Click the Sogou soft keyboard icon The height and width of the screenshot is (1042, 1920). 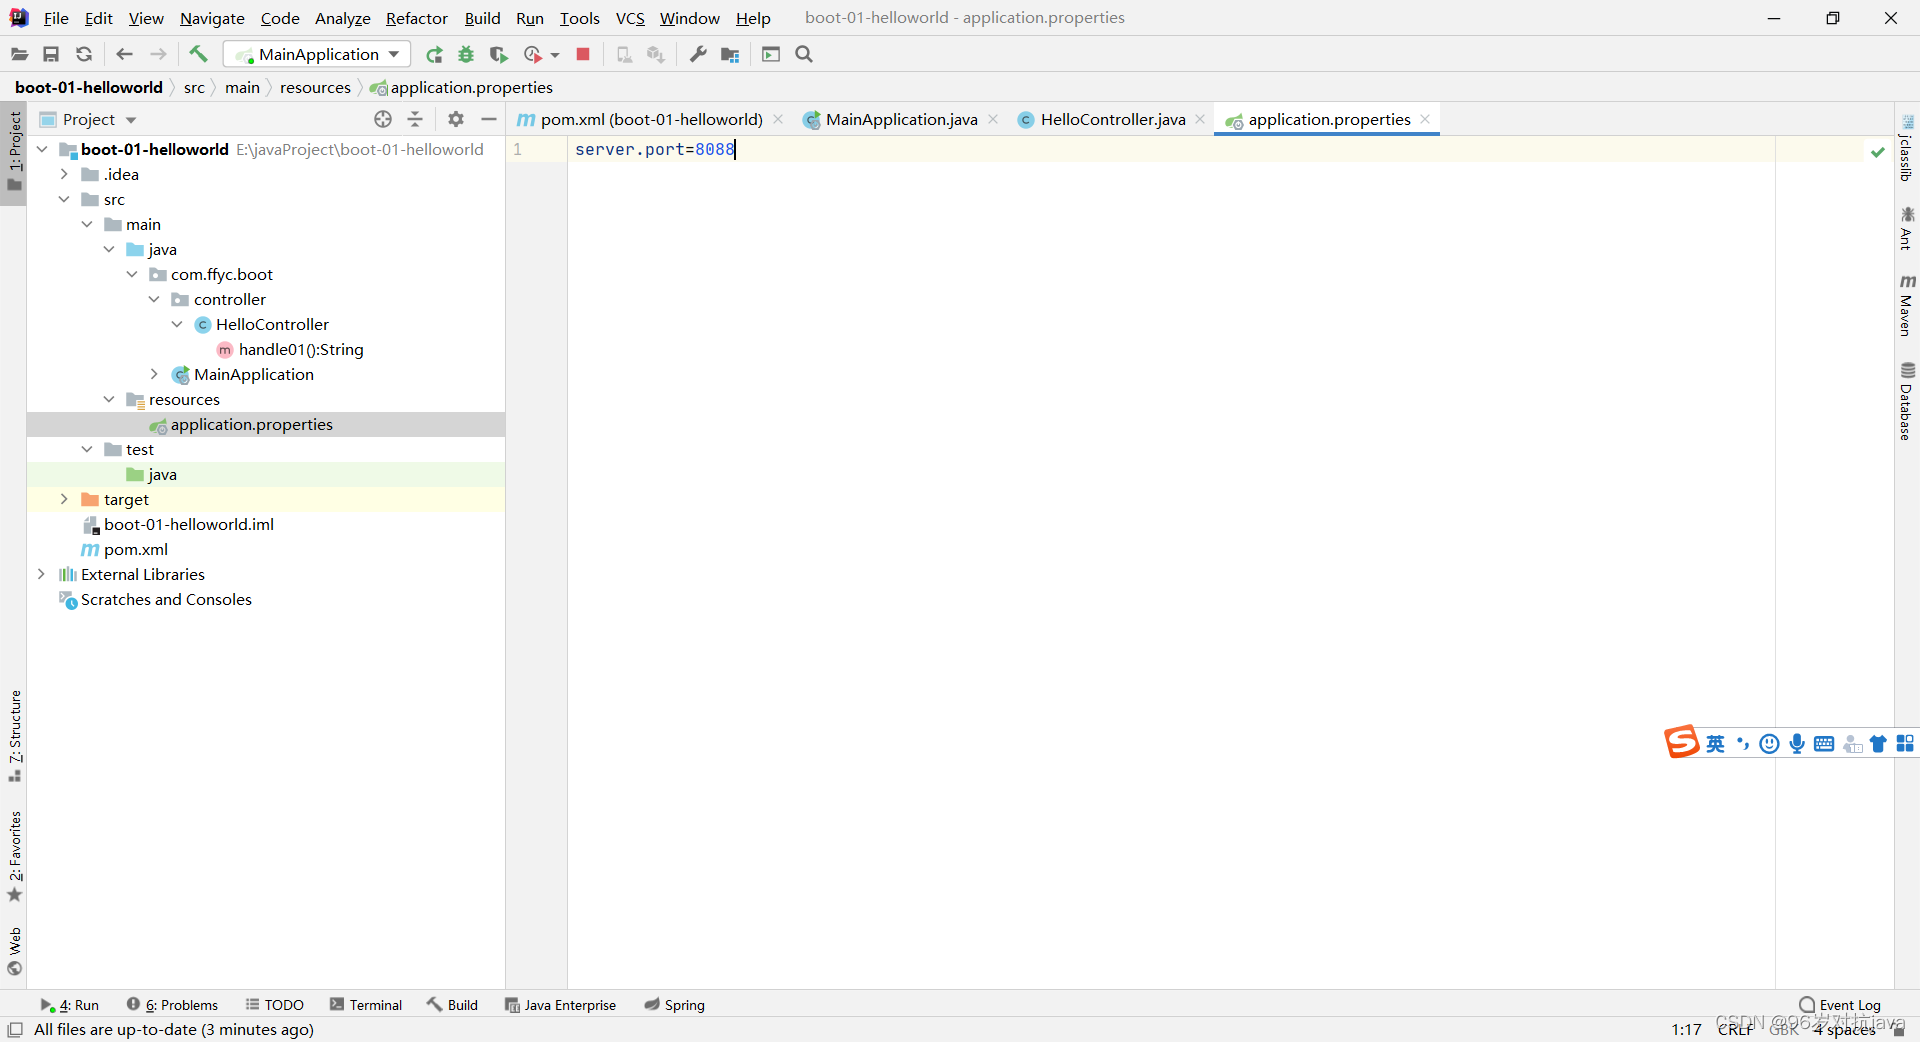[x=1824, y=743]
